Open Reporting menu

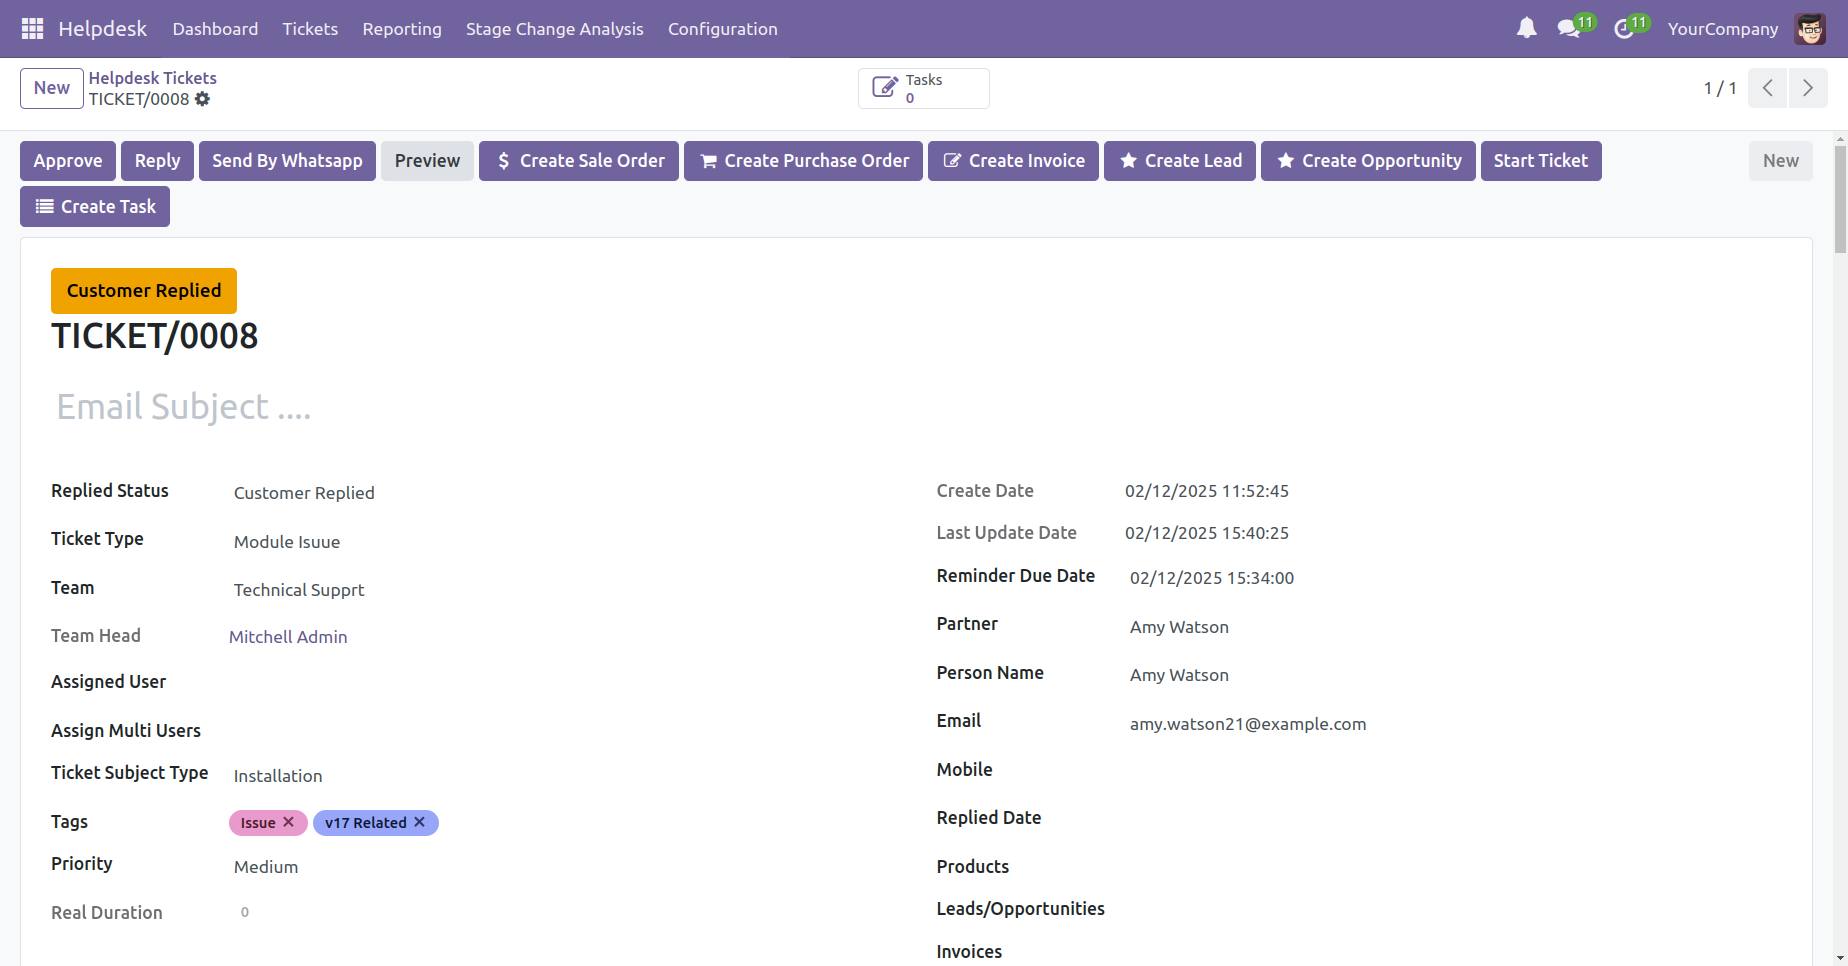tap(402, 29)
